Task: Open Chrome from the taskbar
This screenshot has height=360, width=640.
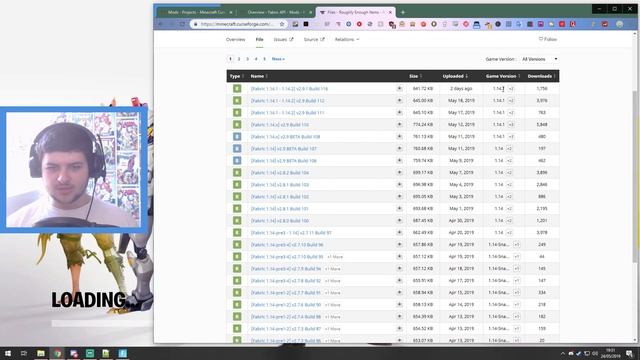Action: click(57, 353)
